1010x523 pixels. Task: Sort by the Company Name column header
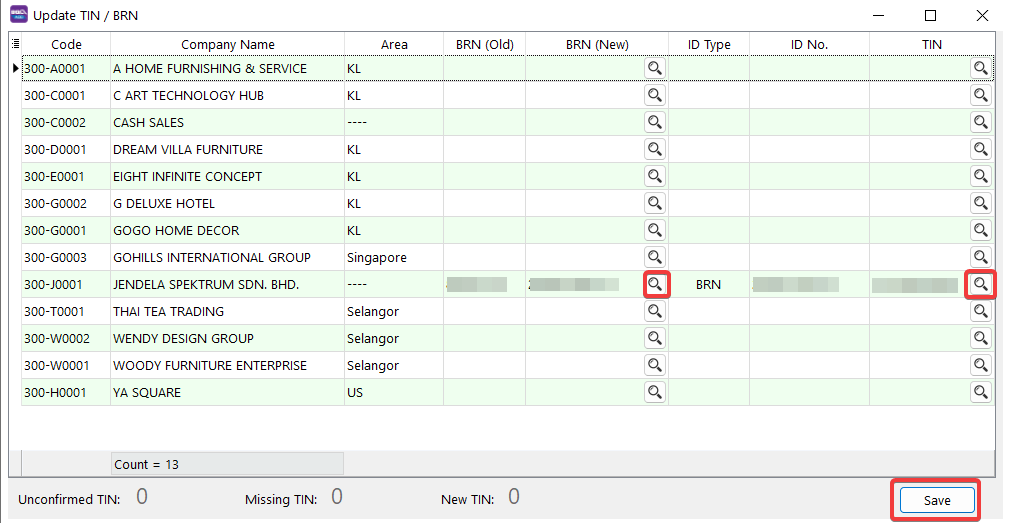pyautogui.click(x=227, y=44)
